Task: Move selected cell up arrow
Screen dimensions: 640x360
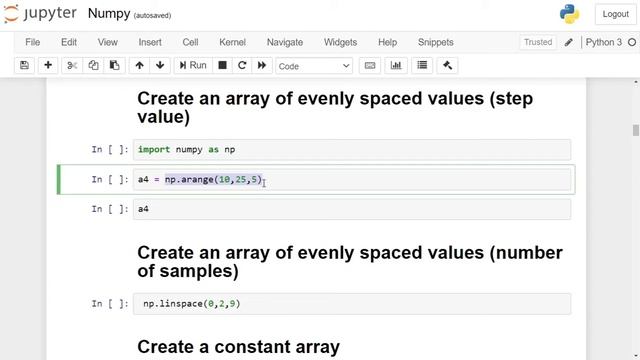Action: (139, 65)
